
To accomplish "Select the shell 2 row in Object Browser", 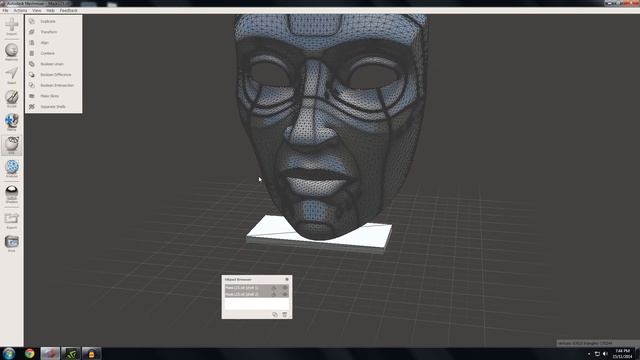I will pos(257,294).
